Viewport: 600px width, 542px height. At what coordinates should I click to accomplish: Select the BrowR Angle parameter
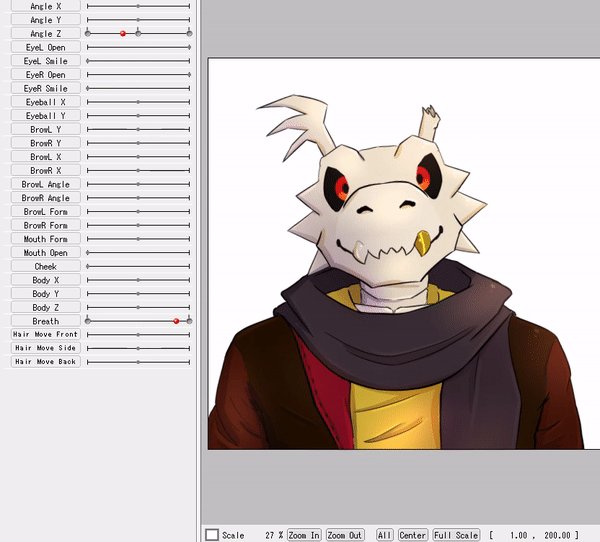tap(46, 198)
